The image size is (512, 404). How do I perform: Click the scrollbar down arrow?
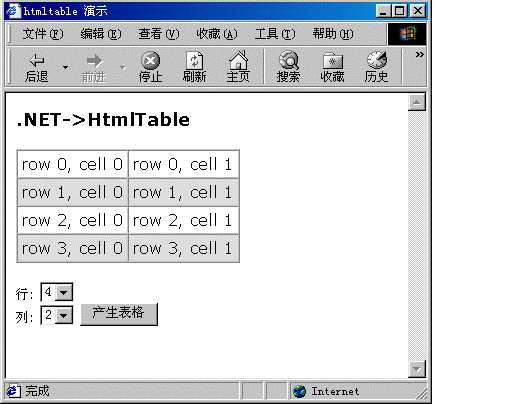click(x=417, y=369)
